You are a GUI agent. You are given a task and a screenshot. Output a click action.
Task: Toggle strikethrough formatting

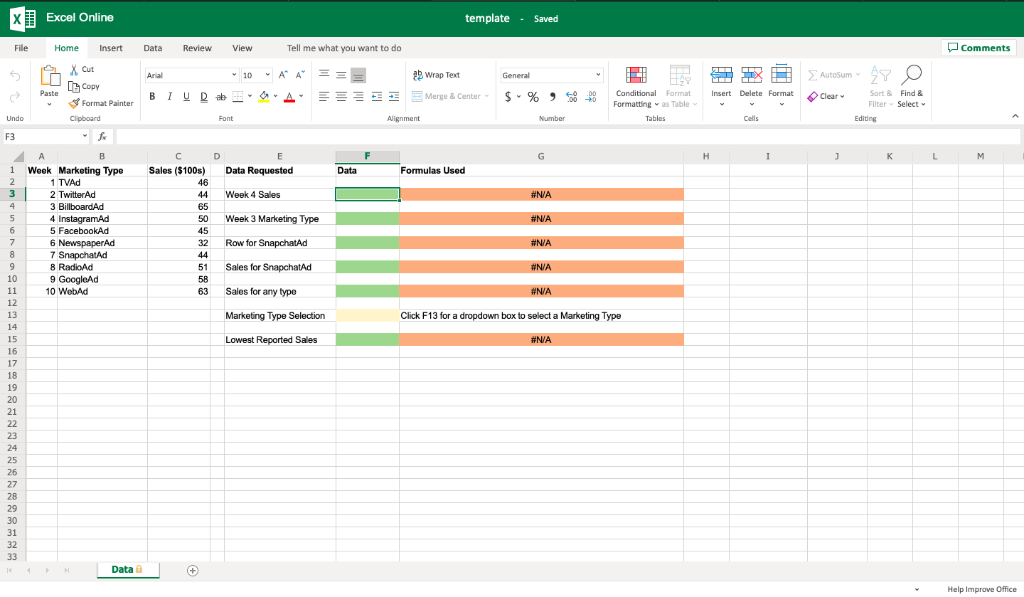pos(221,97)
